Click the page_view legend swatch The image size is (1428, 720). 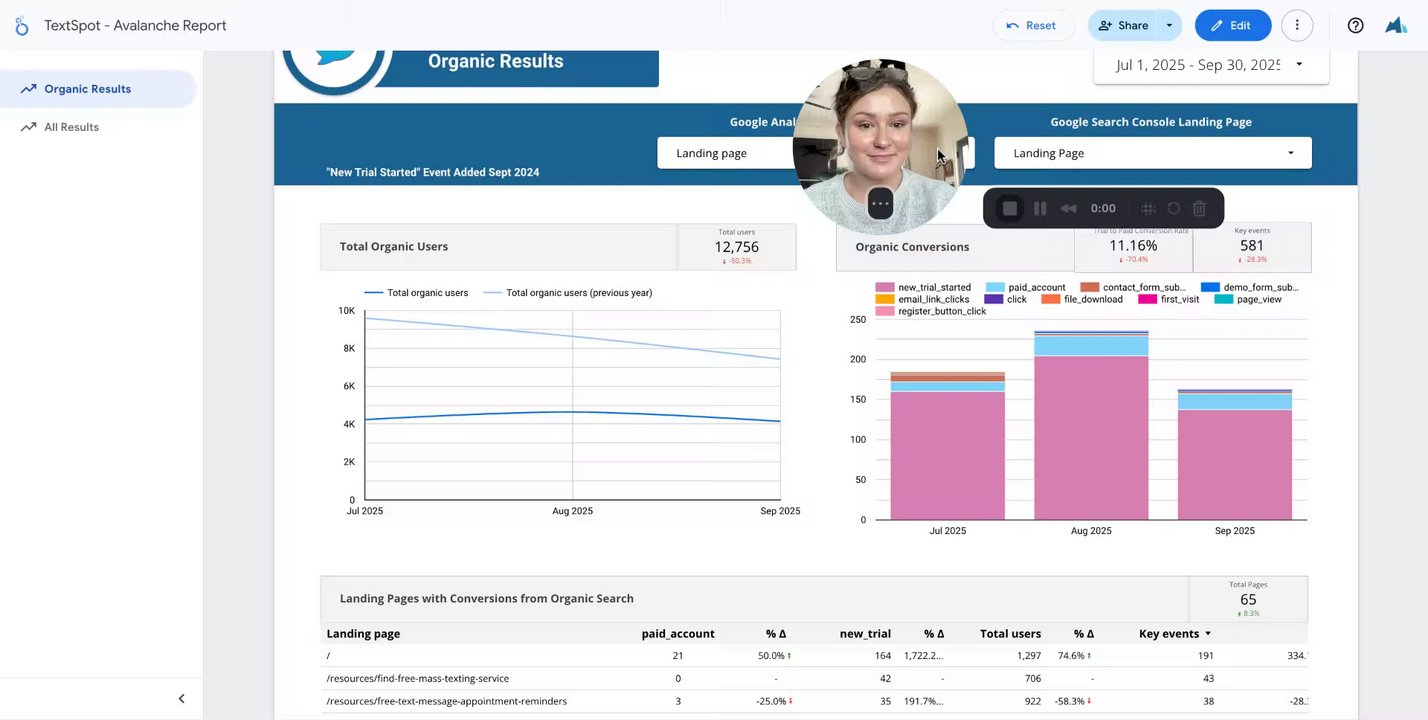point(1224,300)
